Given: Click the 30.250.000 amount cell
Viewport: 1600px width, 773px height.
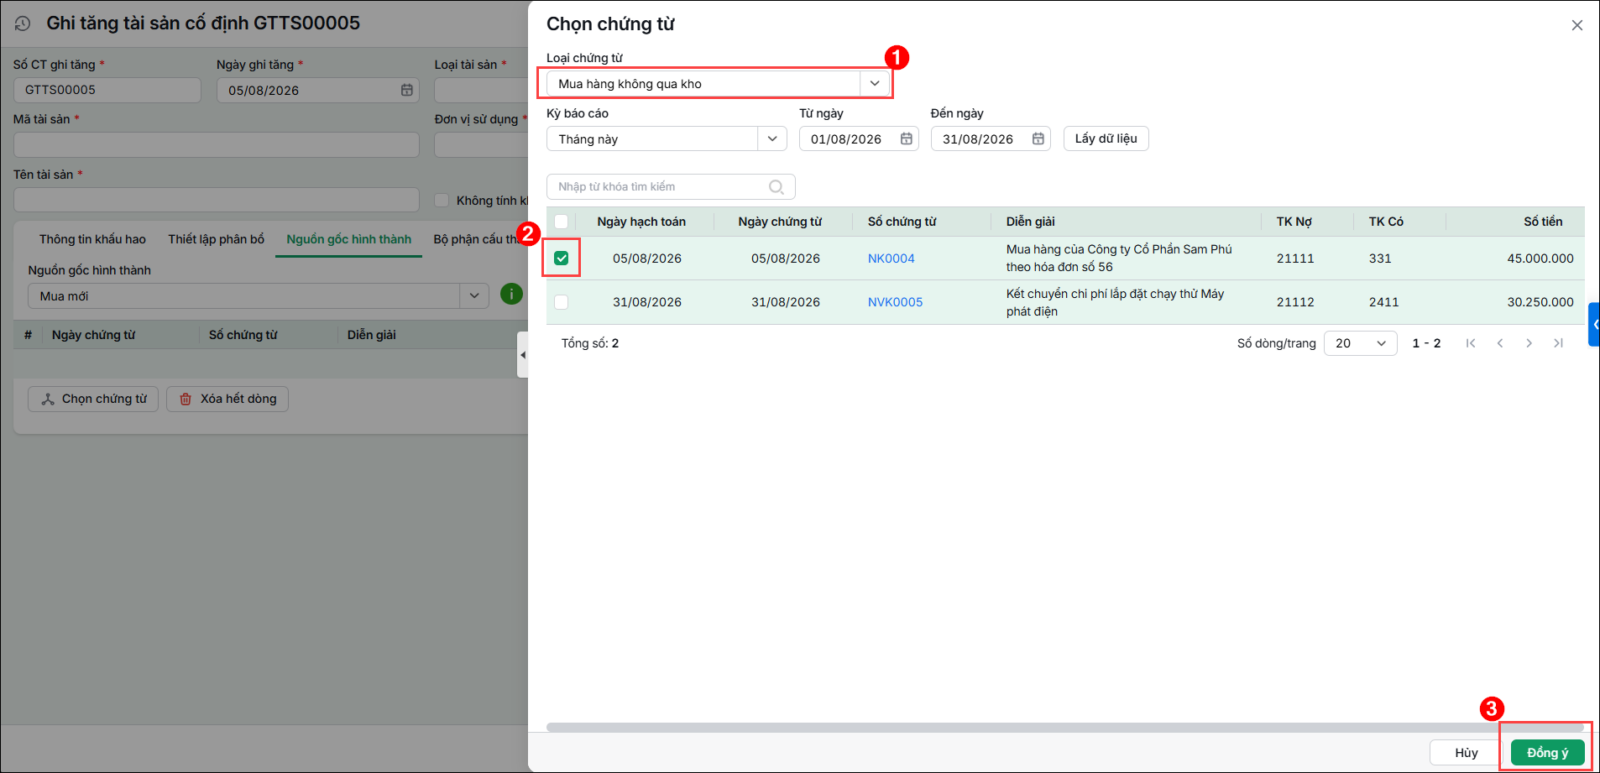Looking at the screenshot, I should pyautogui.click(x=1540, y=302).
